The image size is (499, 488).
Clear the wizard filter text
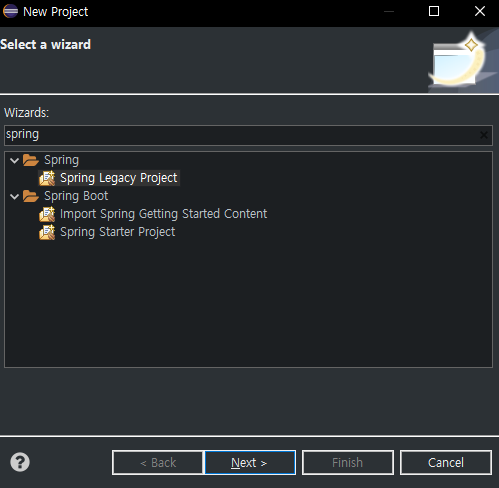(x=484, y=135)
